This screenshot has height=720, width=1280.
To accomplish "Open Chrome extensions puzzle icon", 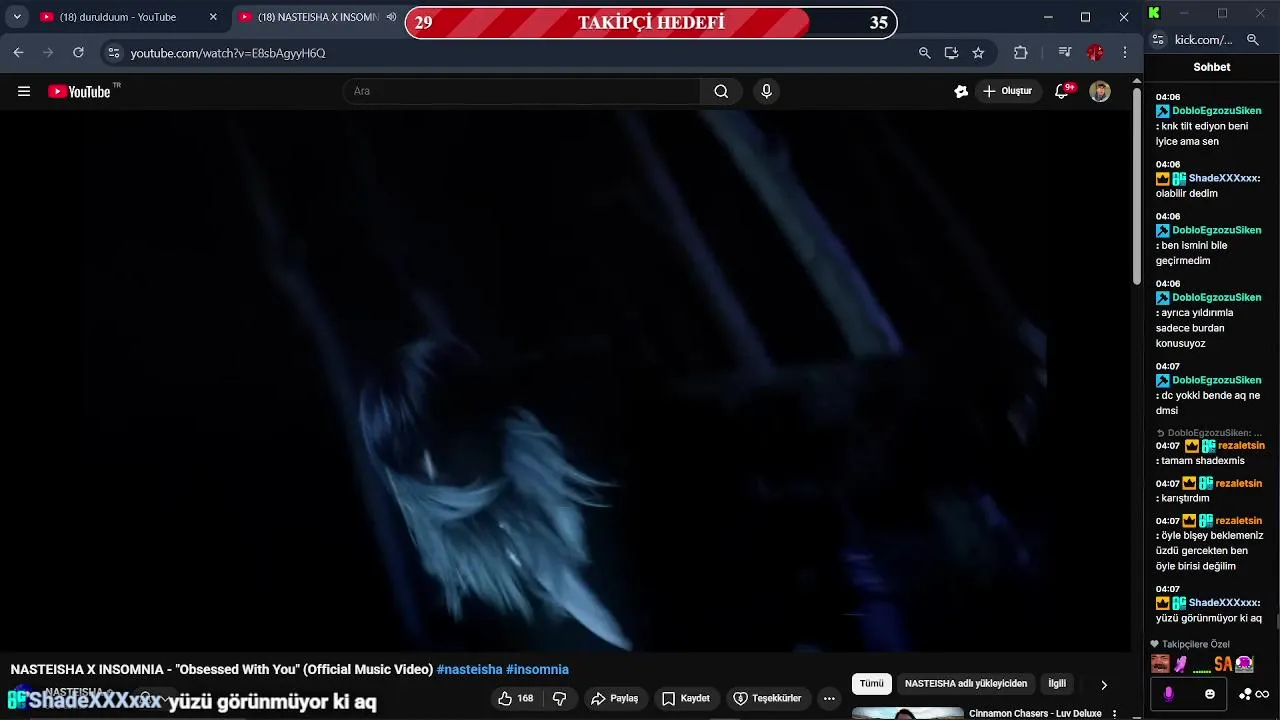I will [x=1020, y=53].
